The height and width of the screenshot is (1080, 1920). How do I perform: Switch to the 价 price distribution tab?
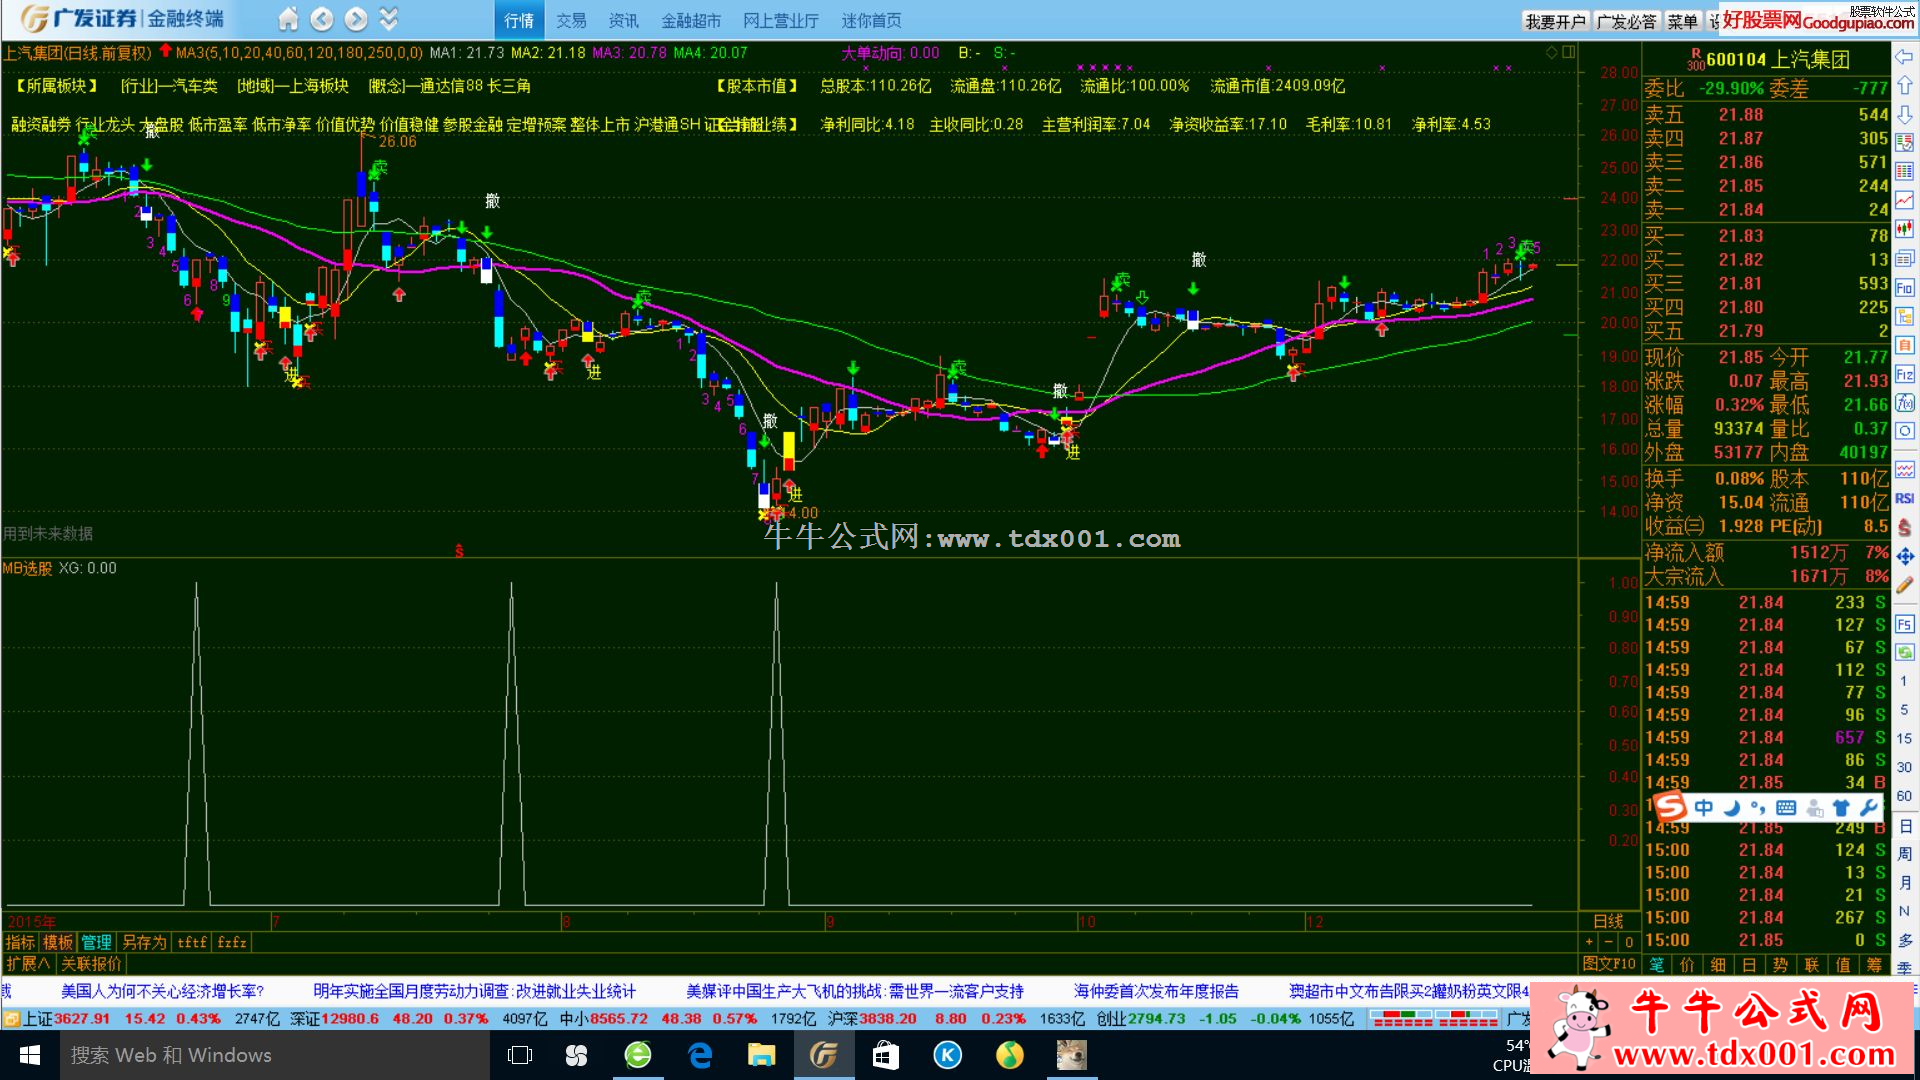click(1688, 965)
